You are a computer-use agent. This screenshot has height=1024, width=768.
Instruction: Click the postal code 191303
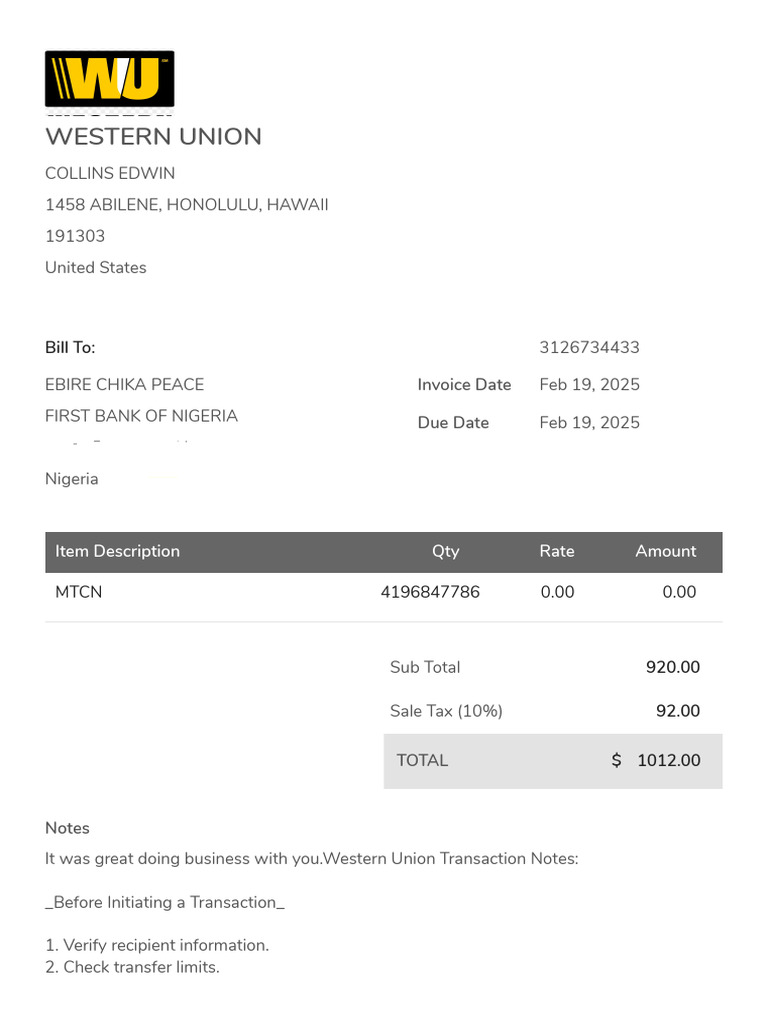75,236
